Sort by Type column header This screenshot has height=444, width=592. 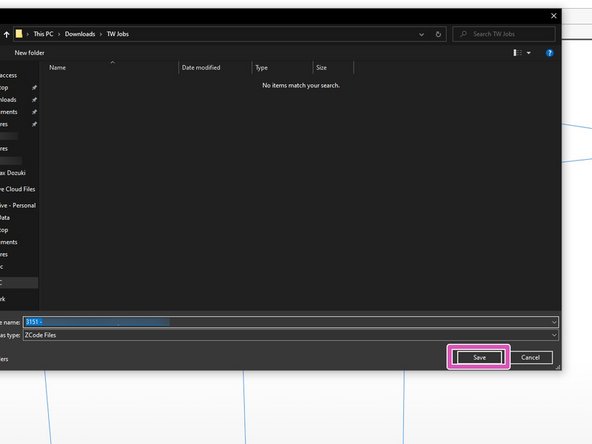pyautogui.click(x=261, y=68)
